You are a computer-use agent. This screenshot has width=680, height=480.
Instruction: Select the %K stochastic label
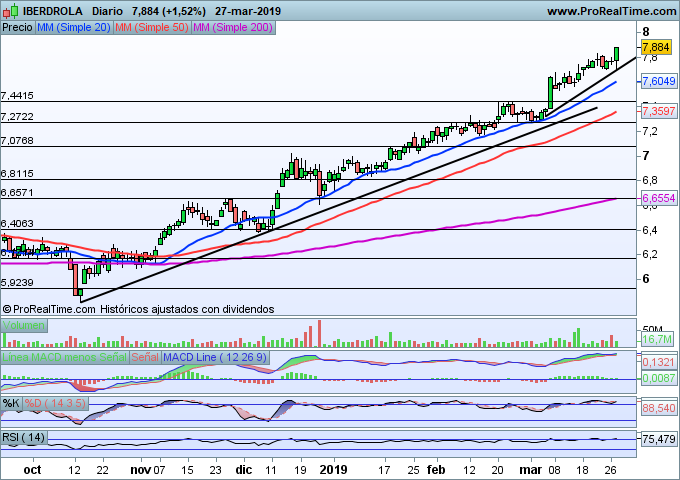(11, 403)
